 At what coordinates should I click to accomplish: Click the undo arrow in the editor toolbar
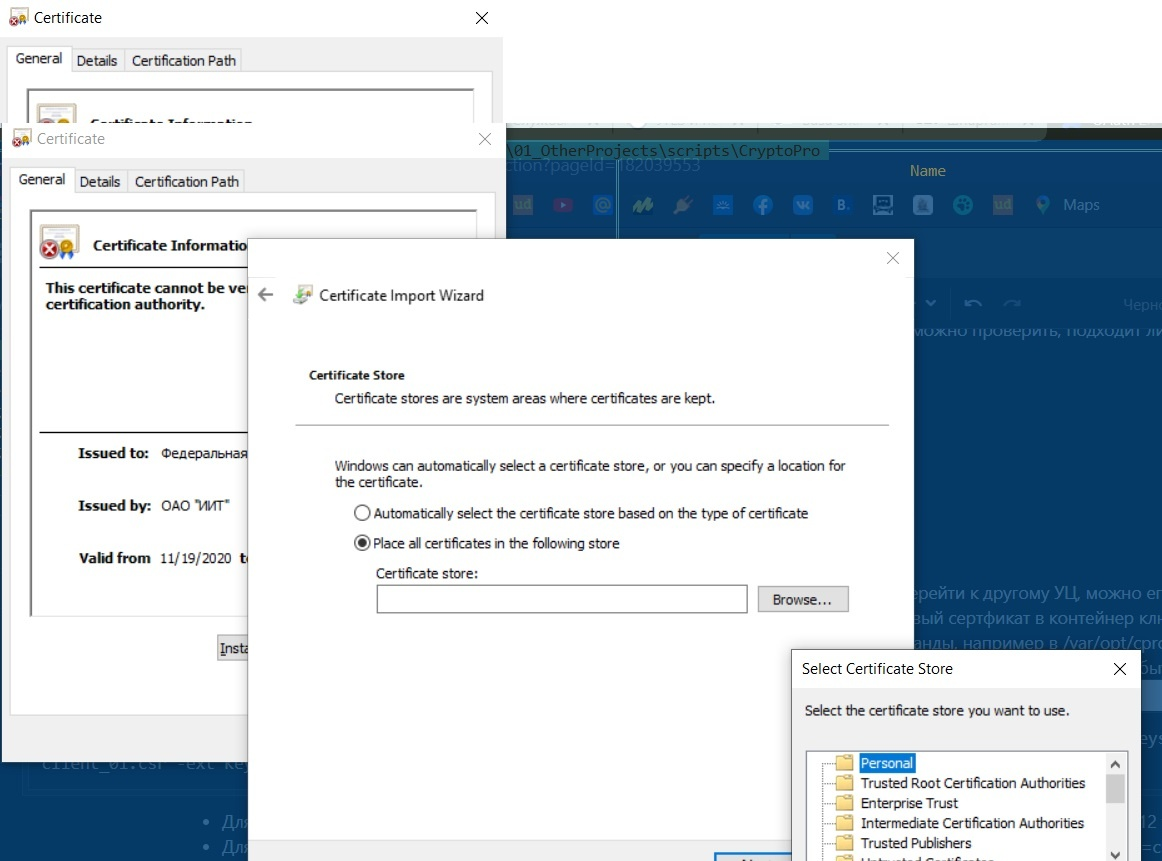tap(973, 303)
